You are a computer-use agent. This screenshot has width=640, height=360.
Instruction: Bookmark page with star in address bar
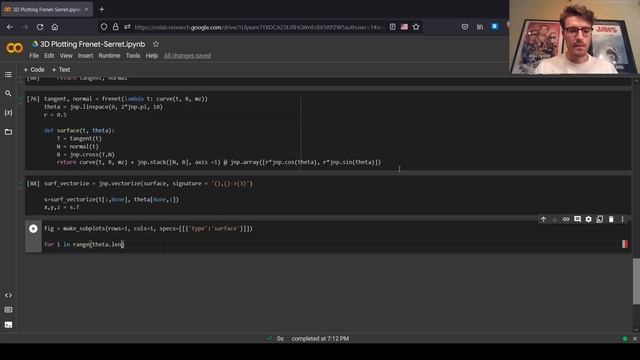point(416,27)
